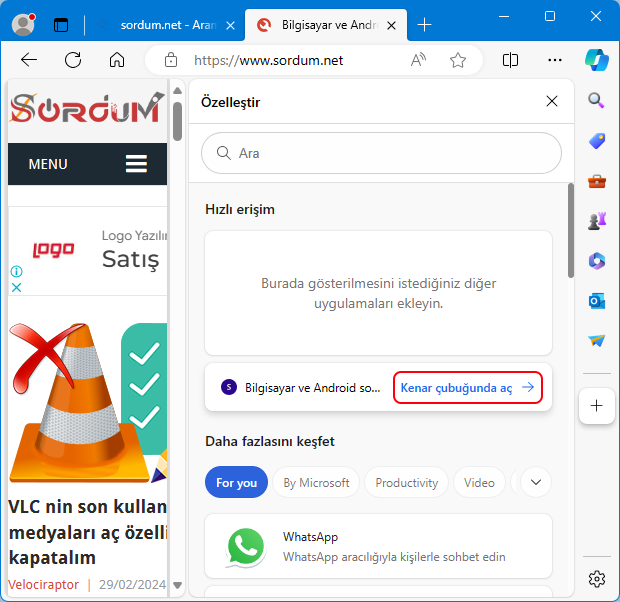Open the paper plane sidebar app
The height and width of the screenshot is (602, 620).
click(x=597, y=341)
